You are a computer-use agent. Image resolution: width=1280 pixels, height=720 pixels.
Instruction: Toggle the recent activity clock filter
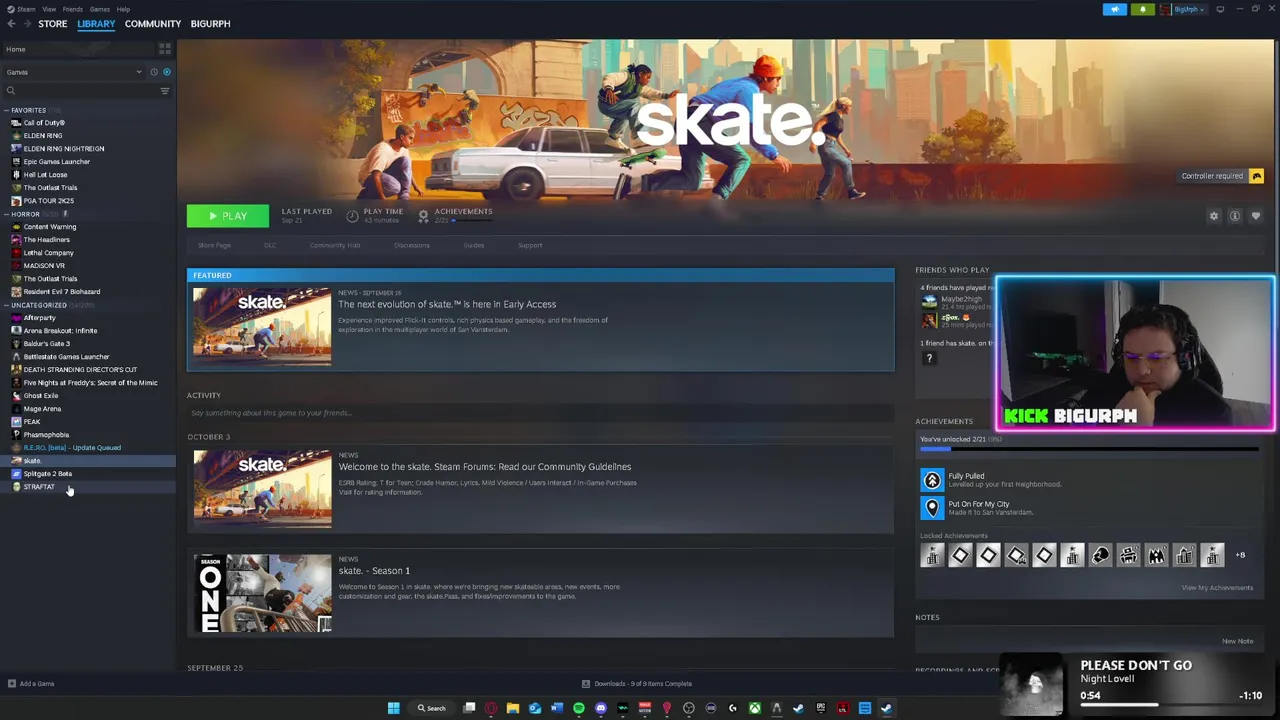[154, 72]
